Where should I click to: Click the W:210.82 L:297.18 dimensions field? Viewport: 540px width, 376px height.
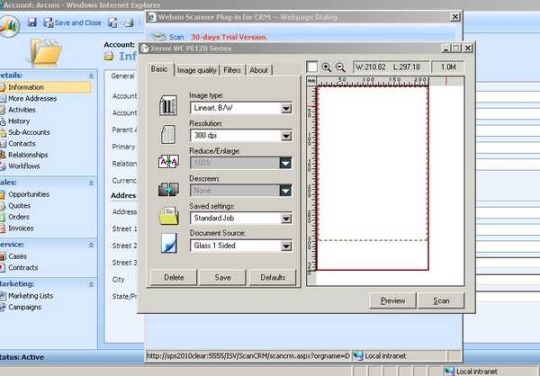click(391, 67)
